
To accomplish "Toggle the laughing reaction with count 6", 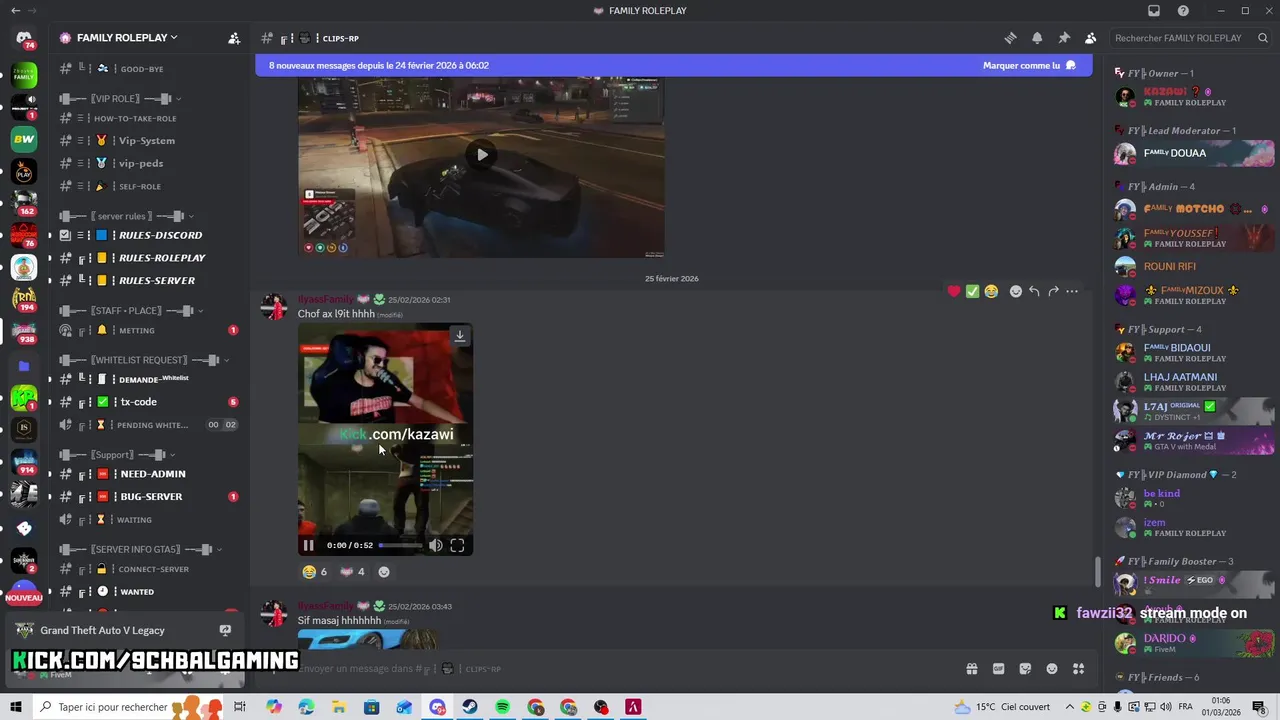I will tap(315, 572).
